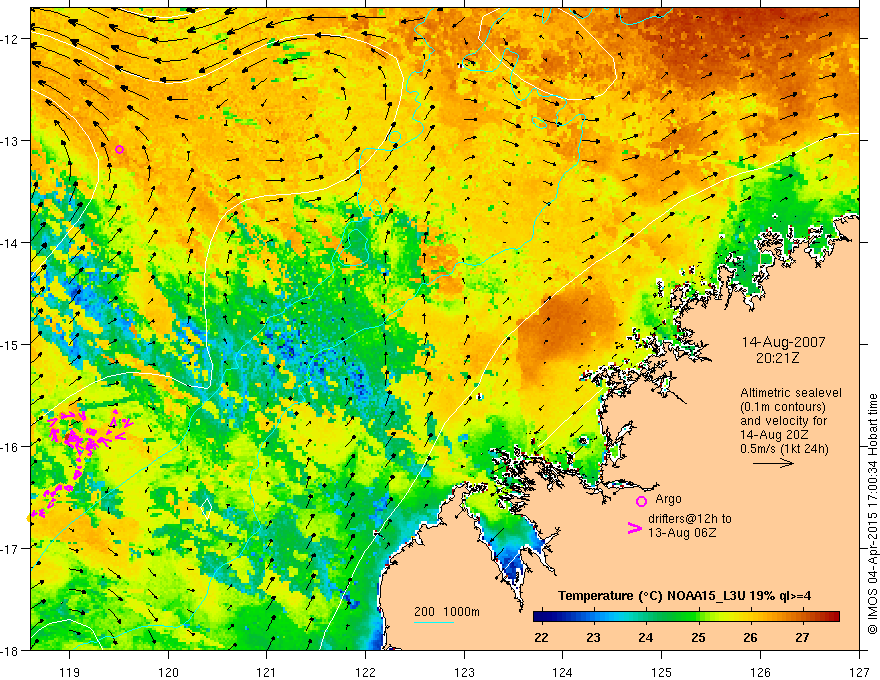
Task: Click longitude axis label 123
Action: (x=464, y=672)
